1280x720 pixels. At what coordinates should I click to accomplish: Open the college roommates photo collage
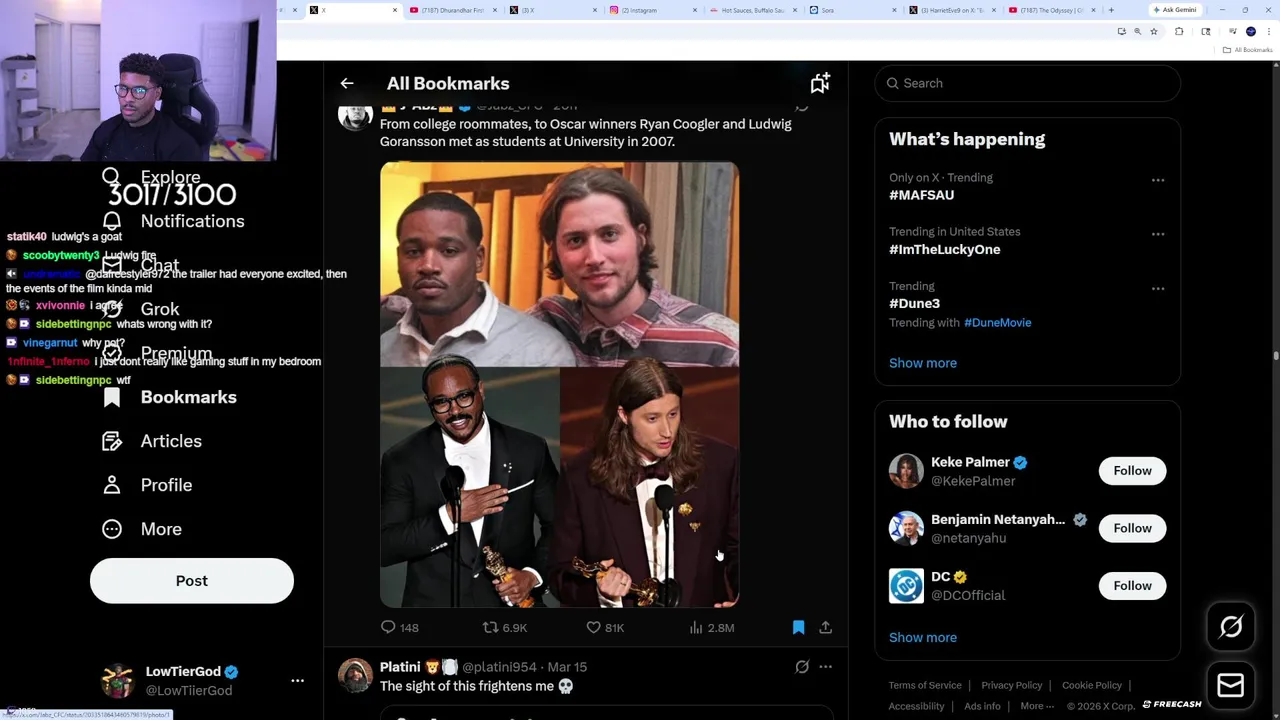tap(559, 385)
